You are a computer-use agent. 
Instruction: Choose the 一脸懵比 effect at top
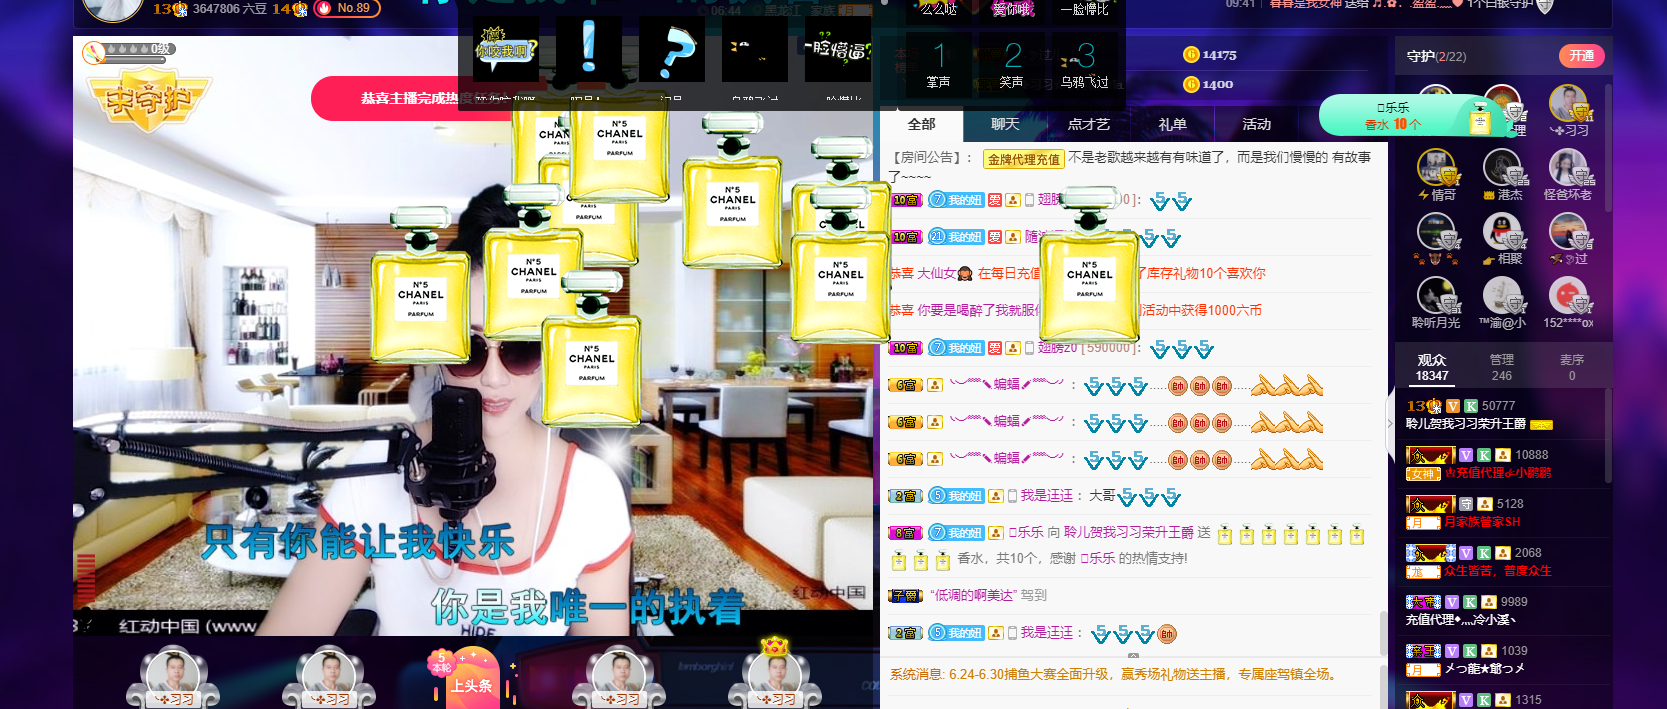[x=1085, y=10]
